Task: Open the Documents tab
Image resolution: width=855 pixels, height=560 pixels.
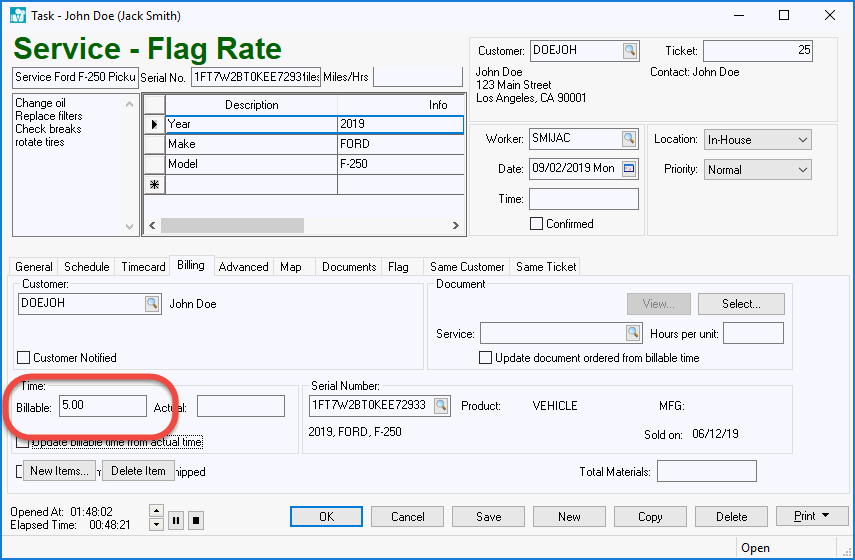Action: pyautogui.click(x=349, y=267)
